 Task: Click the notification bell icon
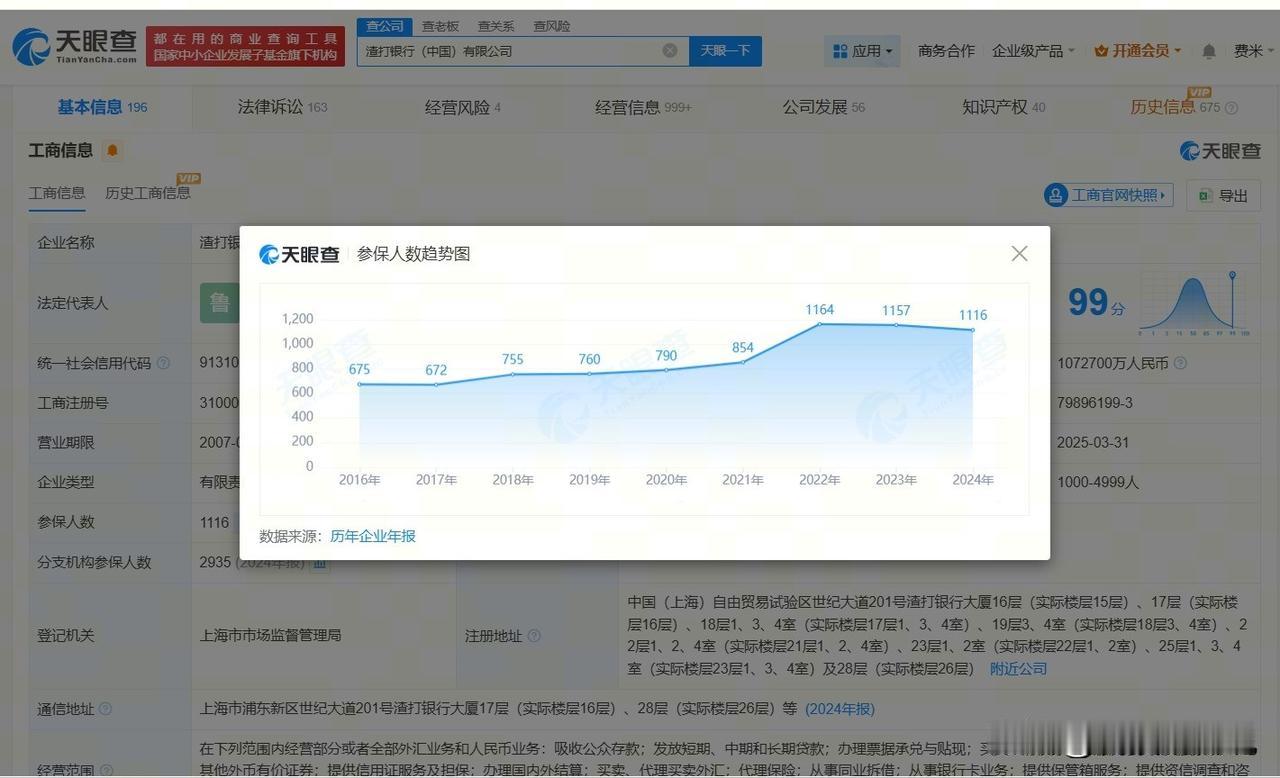[1209, 51]
